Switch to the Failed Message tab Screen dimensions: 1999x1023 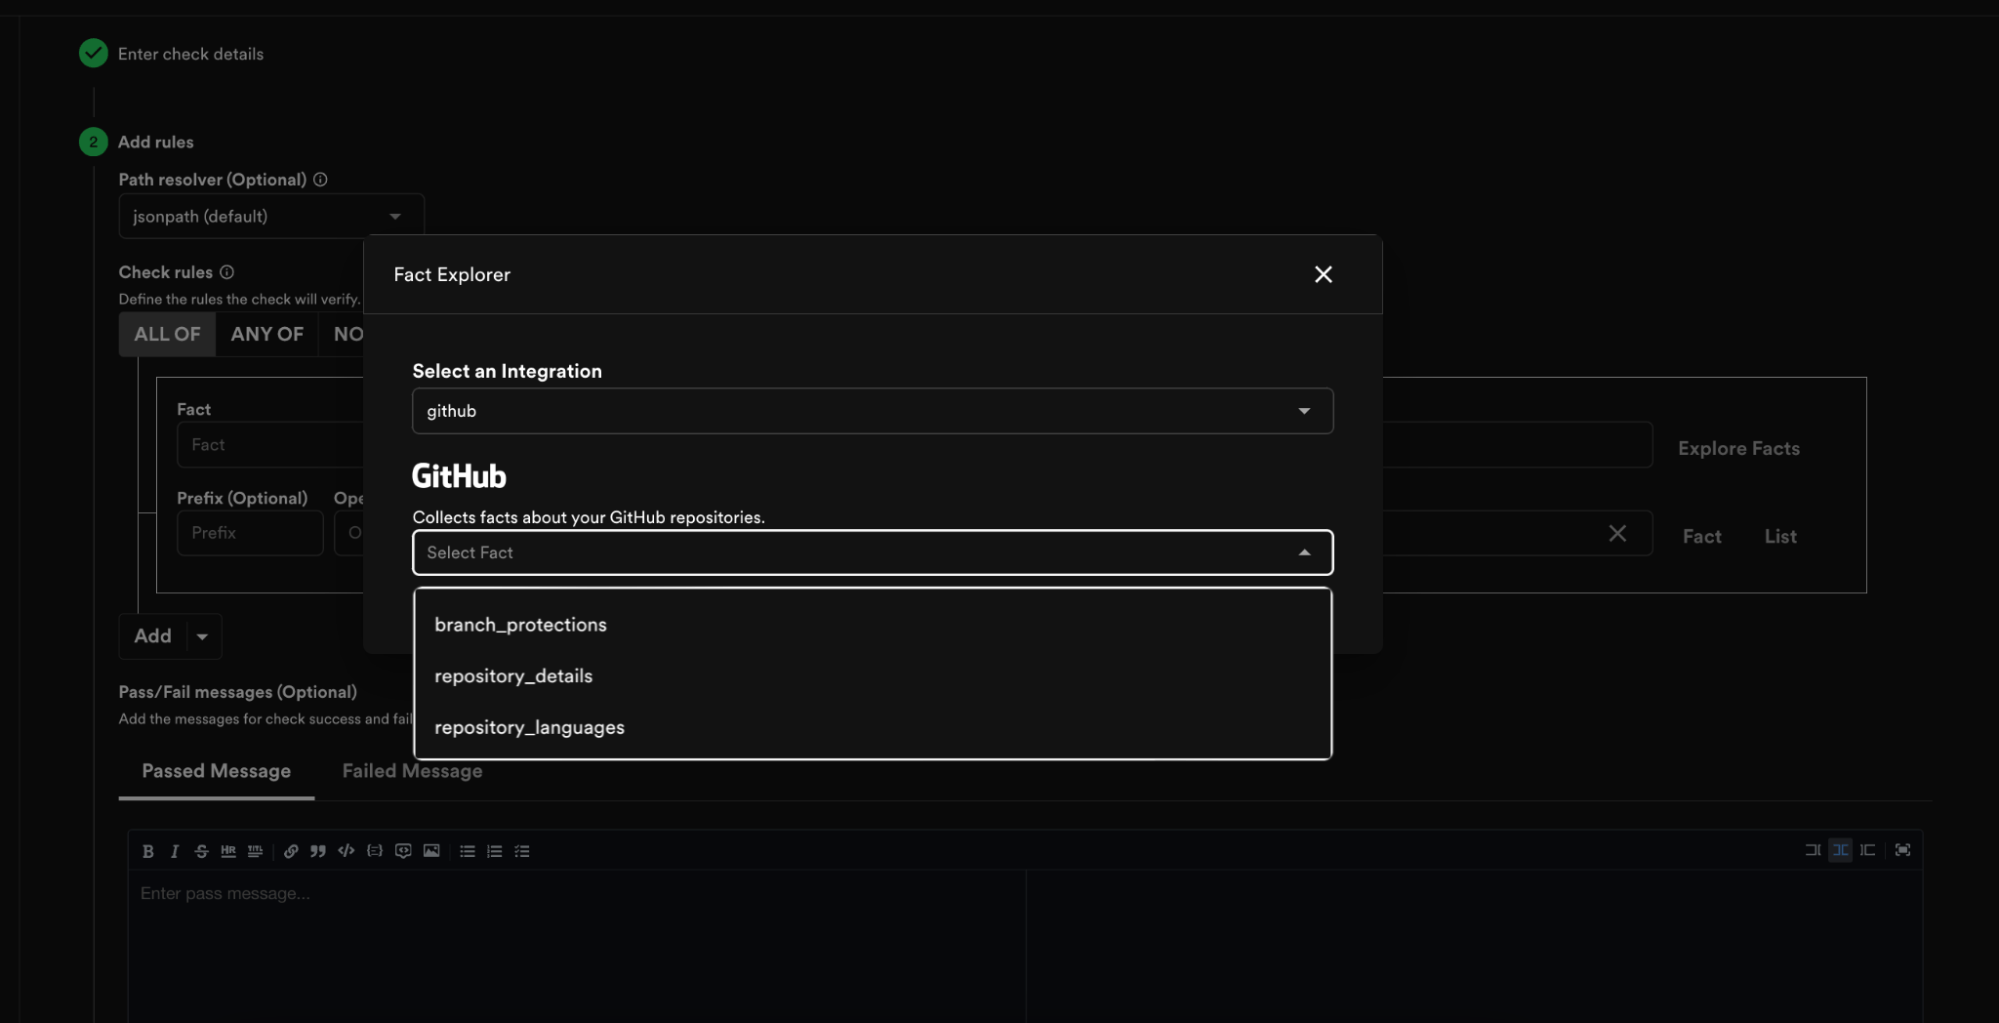[411, 770]
